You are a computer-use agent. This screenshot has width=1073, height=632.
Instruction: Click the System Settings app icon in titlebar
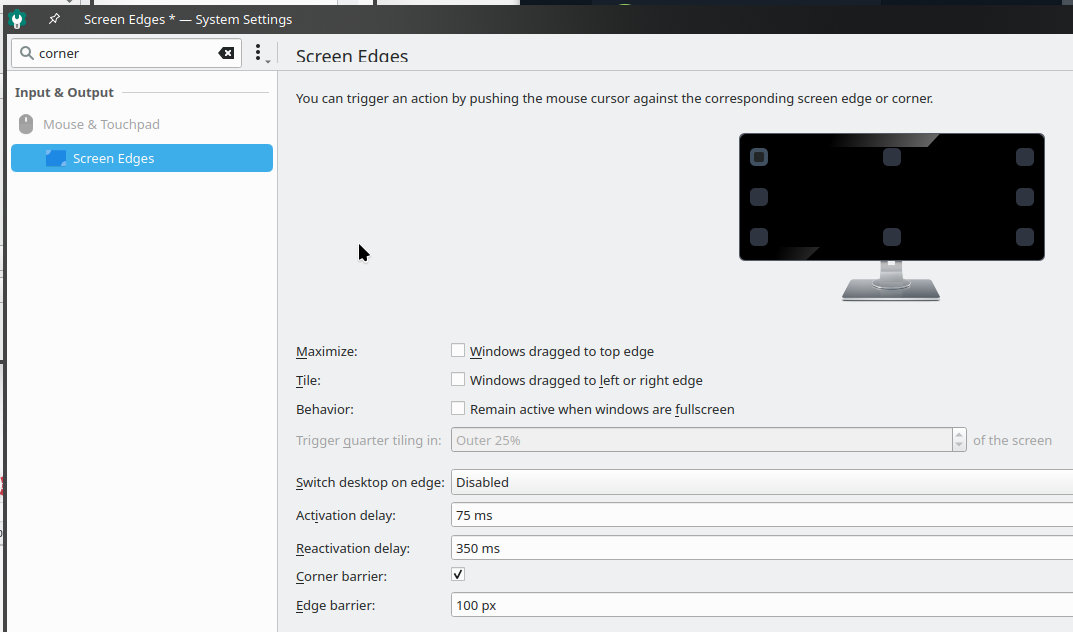(x=17, y=20)
